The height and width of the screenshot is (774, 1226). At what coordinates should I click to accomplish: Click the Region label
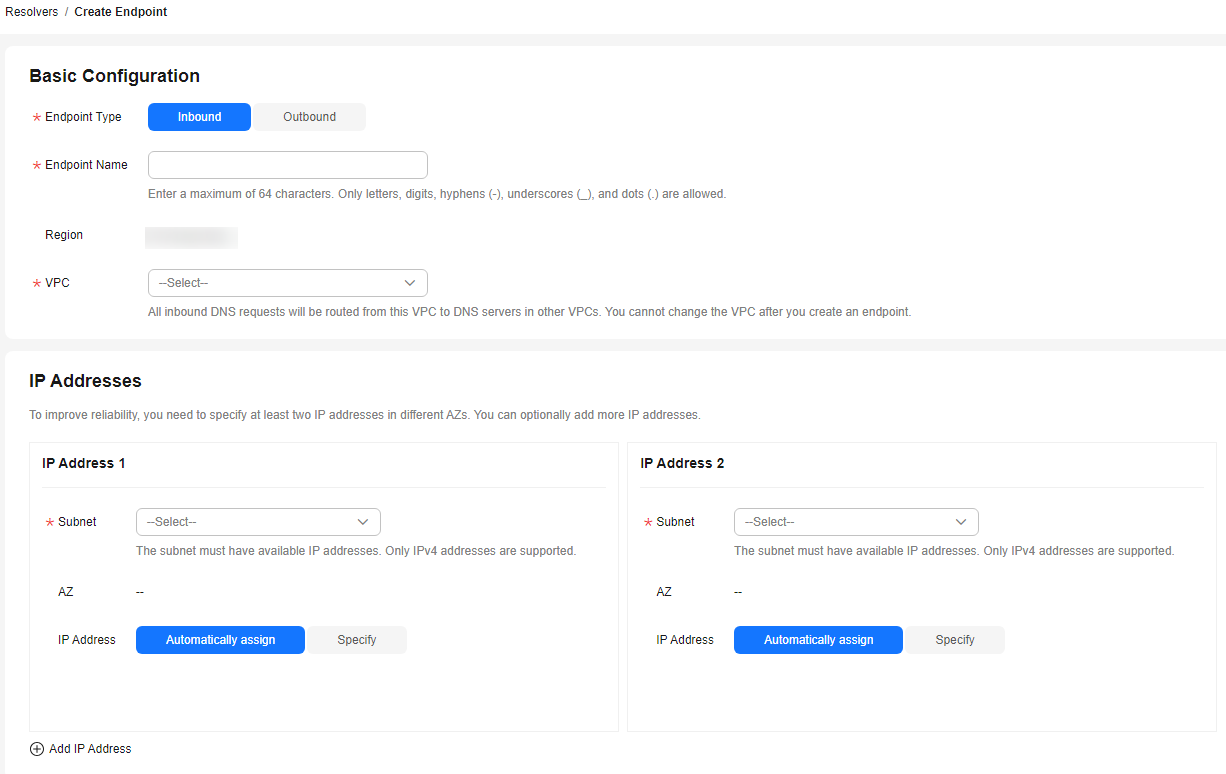click(x=64, y=235)
